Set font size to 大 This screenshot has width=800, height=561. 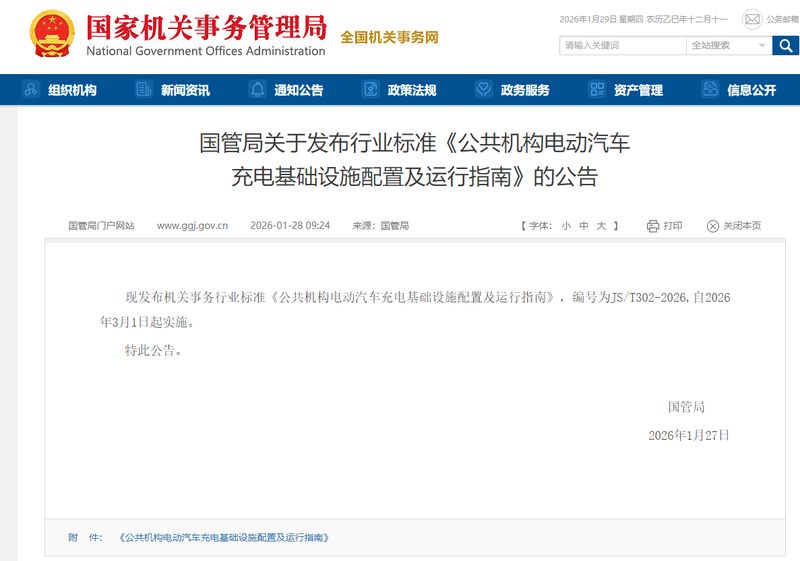tap(602, 225)
